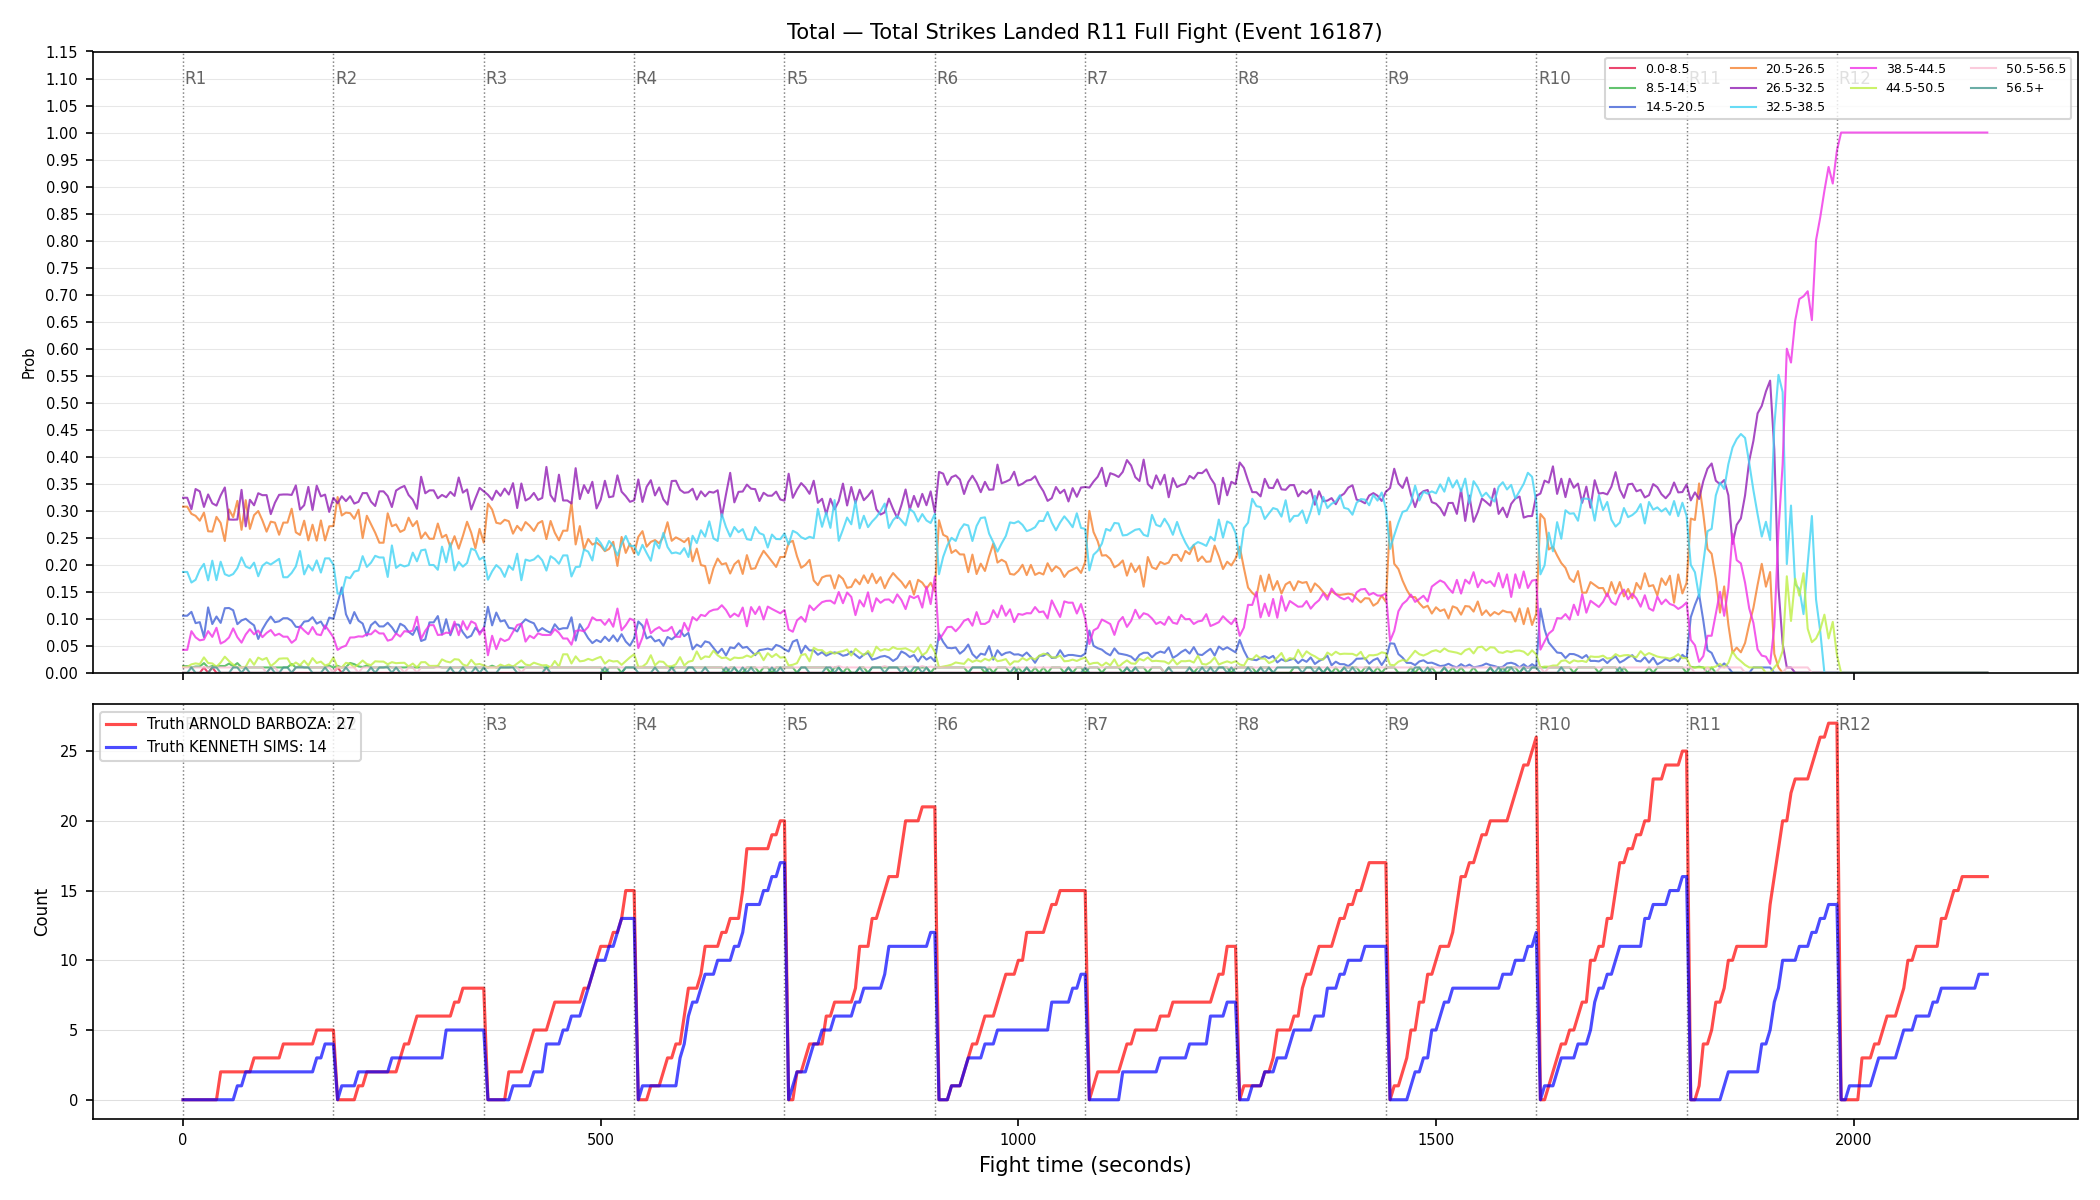
Task: Click R6 round marker in probability chart
Action: pos(947,78)
